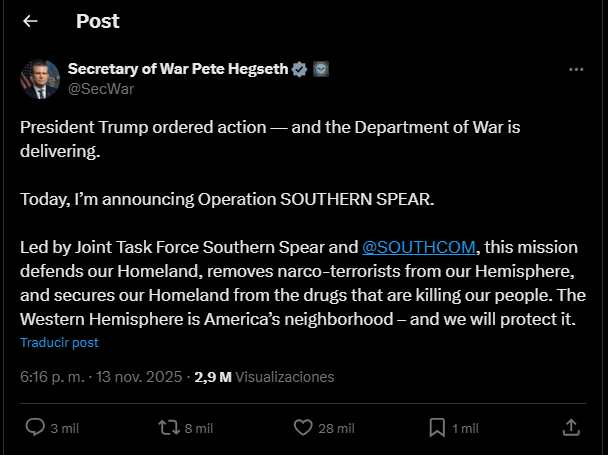Click the 8 mil reposts count
Image resolution: width=608 pixels, height=455 pixels.
click(199, 428)
